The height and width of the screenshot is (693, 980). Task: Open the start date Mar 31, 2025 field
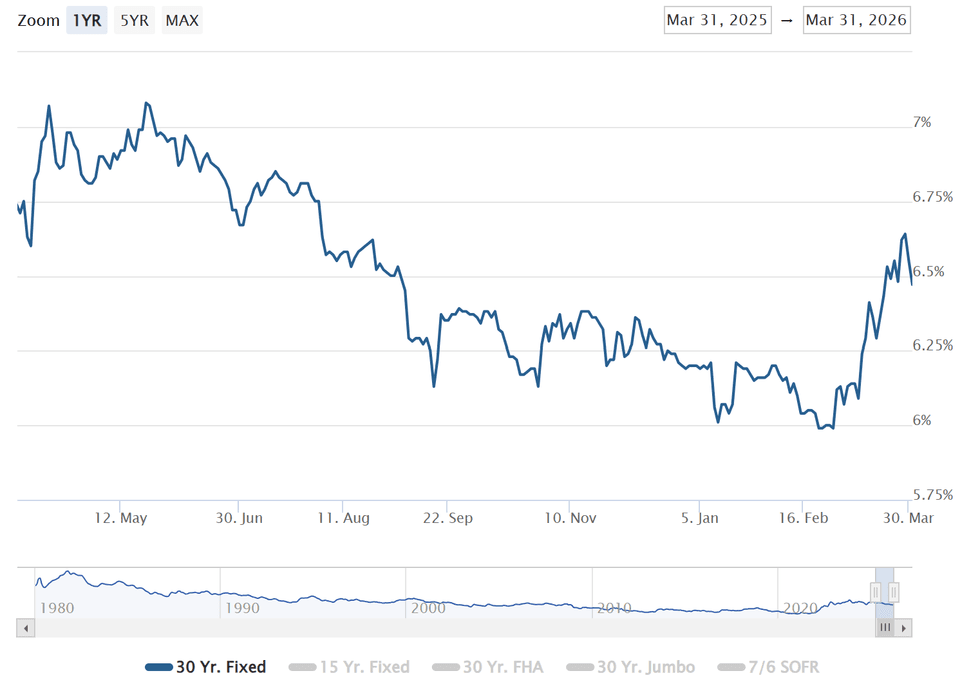click(717, 20)
